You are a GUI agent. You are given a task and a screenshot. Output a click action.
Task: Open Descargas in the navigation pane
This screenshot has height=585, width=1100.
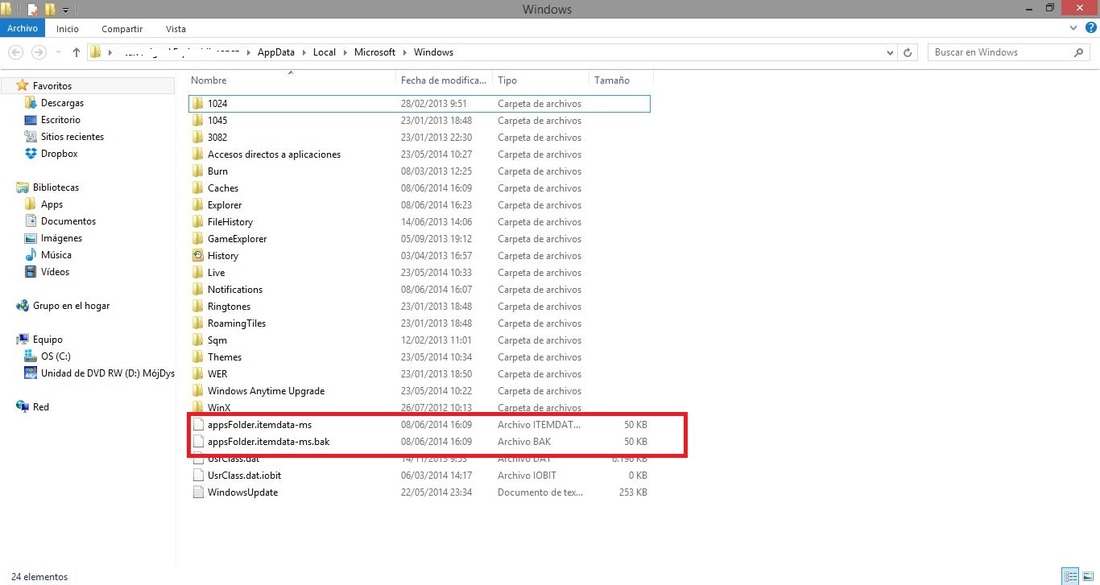pyautogui.click(x=62, y=102)
